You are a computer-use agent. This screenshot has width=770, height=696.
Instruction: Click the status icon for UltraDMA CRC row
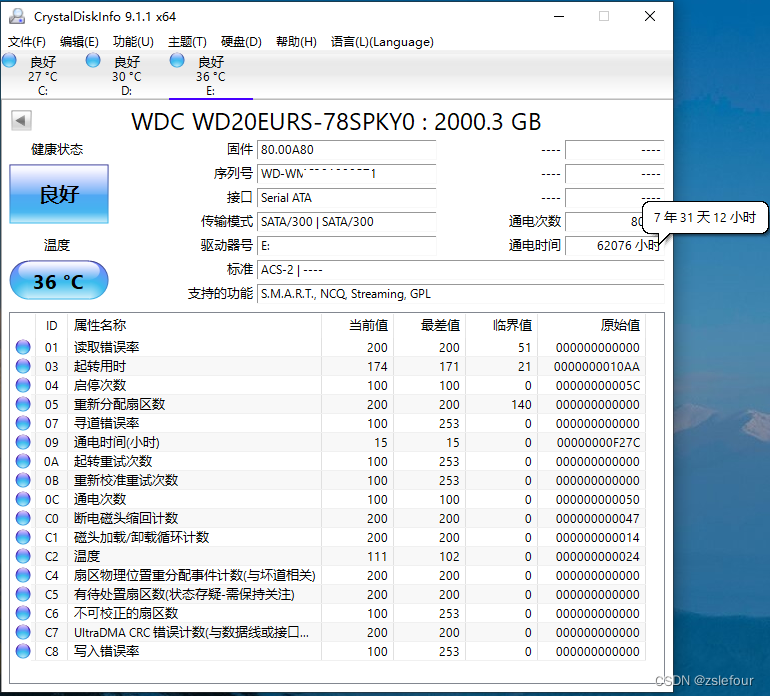click(x=23, y=632)
